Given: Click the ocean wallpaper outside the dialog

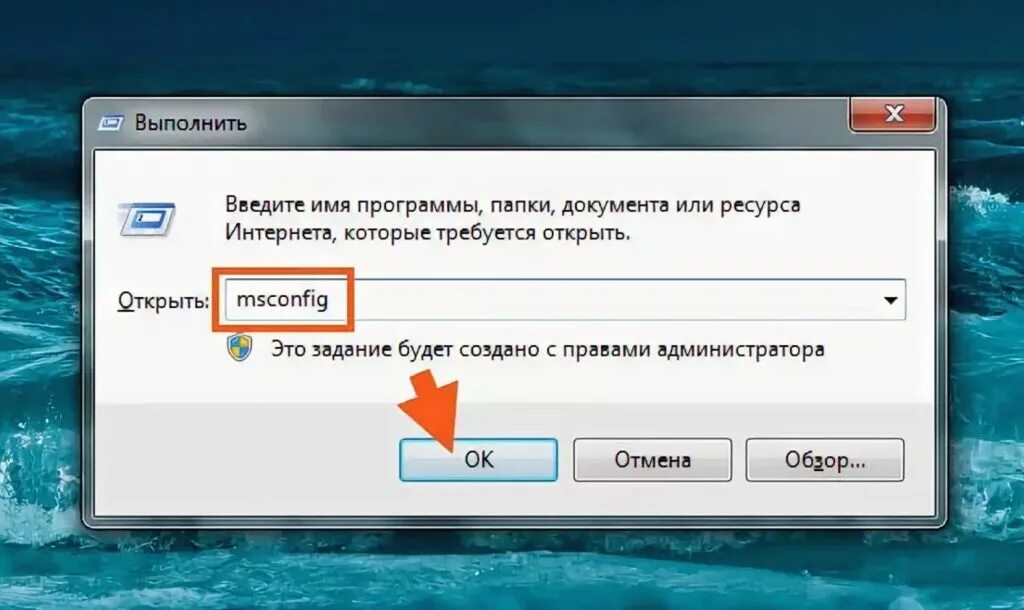Looking at the screenshot, I should click(x=509, y=46).
